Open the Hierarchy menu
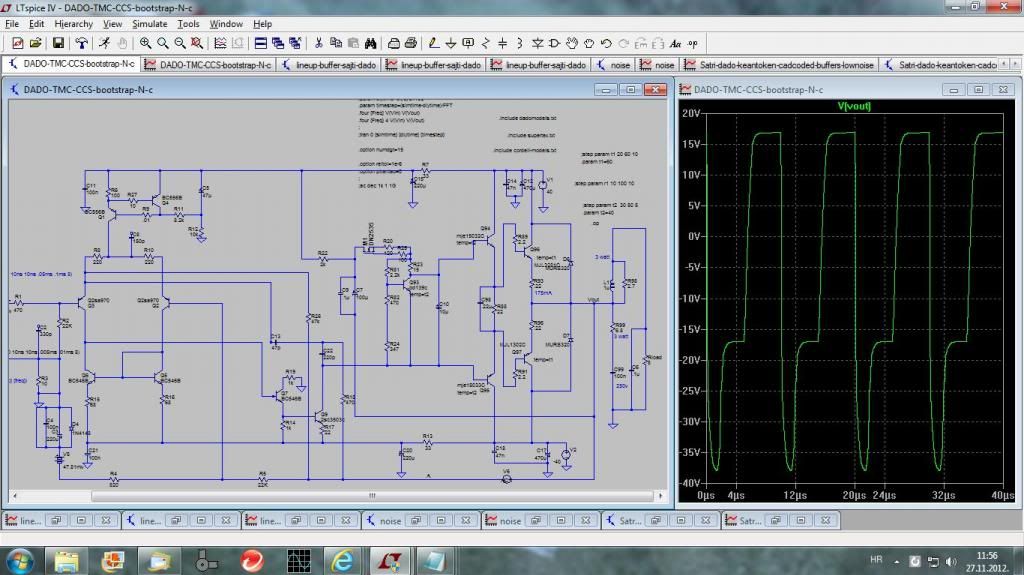Screen dimensions: 1024x575 (73, 24)
